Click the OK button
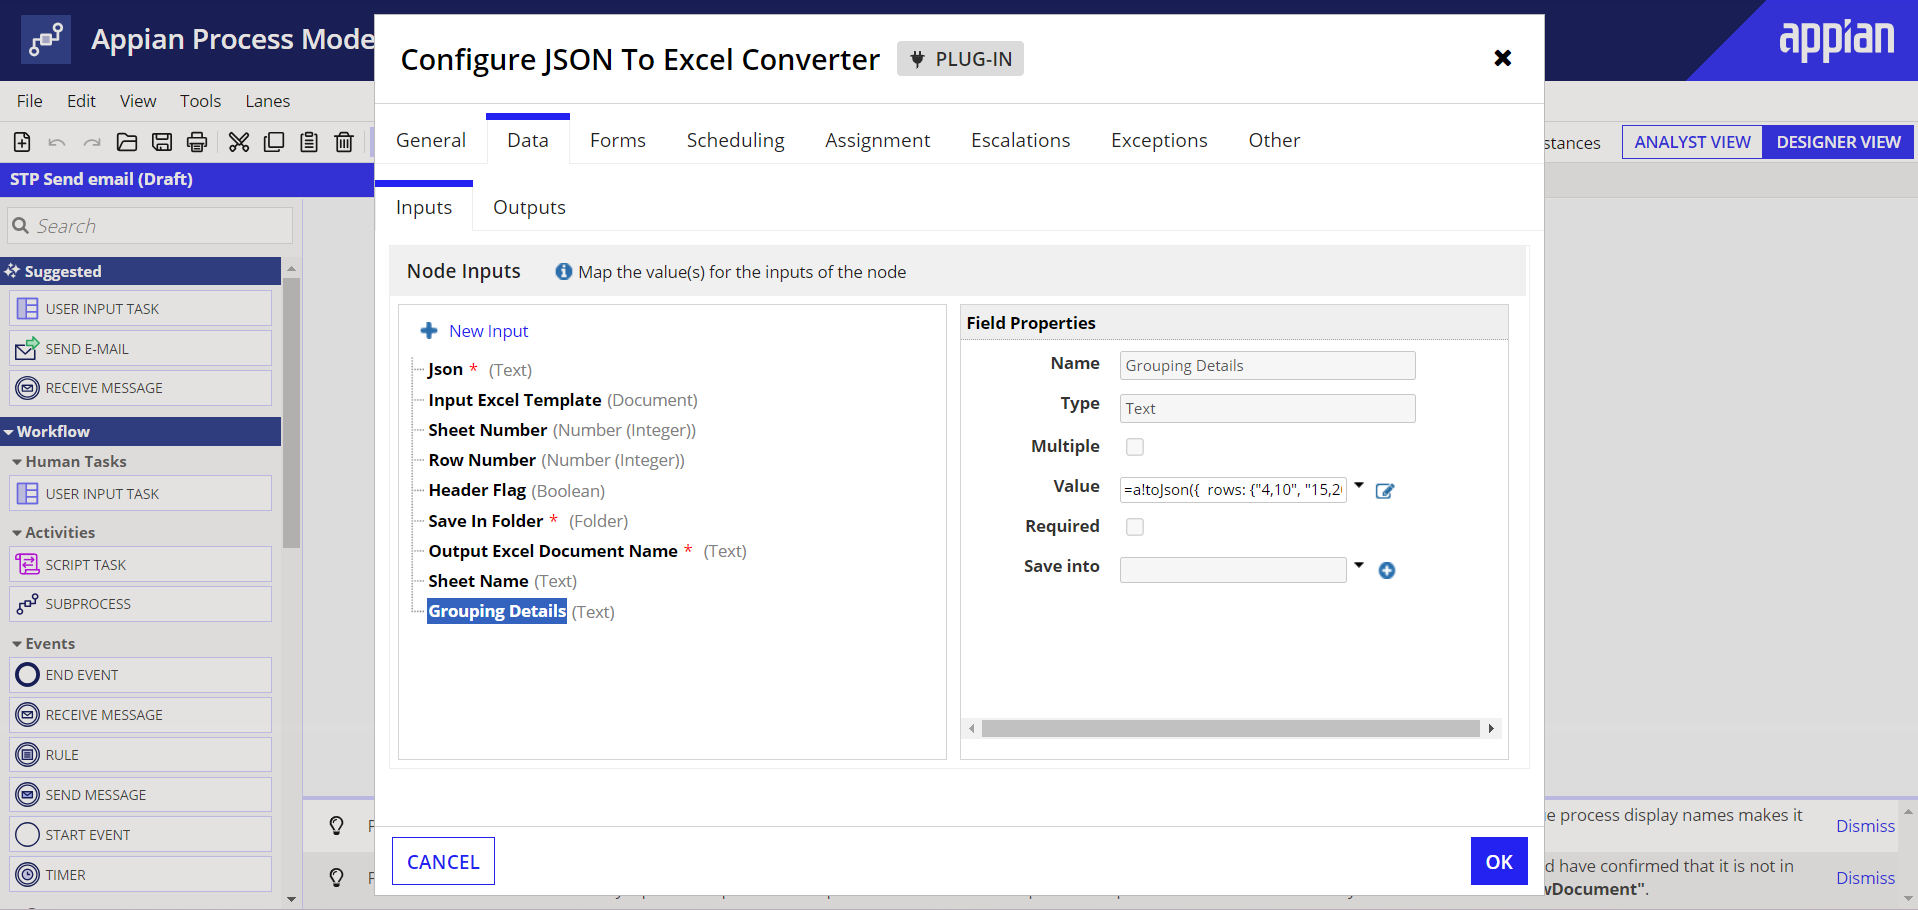Screen dimensions: 1918x910 [1499, 861]
